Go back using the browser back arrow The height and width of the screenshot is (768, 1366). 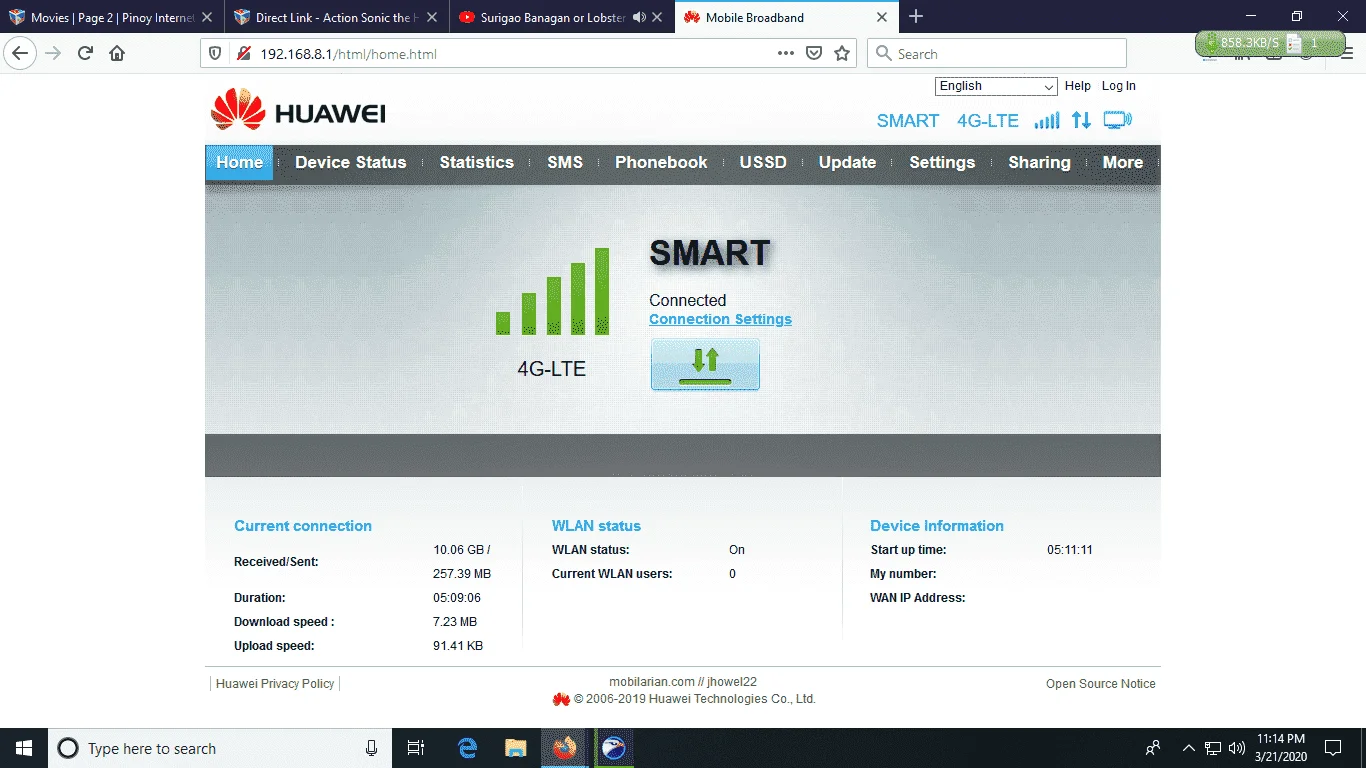(20, 54)
